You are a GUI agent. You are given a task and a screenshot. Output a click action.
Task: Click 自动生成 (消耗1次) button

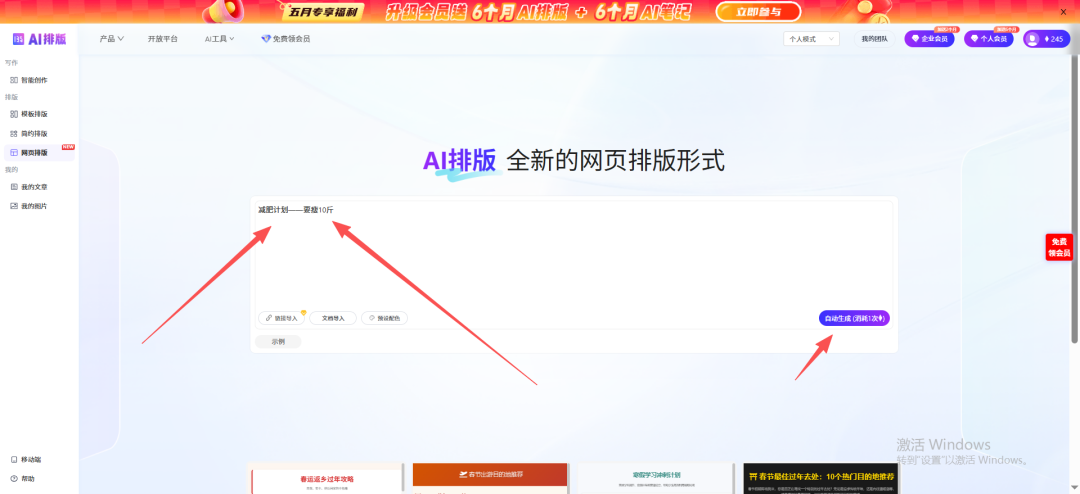click(x=854, y=318)
